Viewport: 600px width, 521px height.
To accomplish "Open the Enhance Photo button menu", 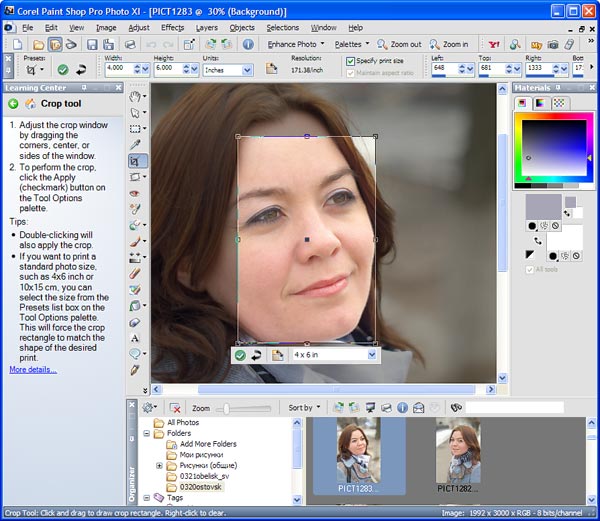I will [295, 45].
